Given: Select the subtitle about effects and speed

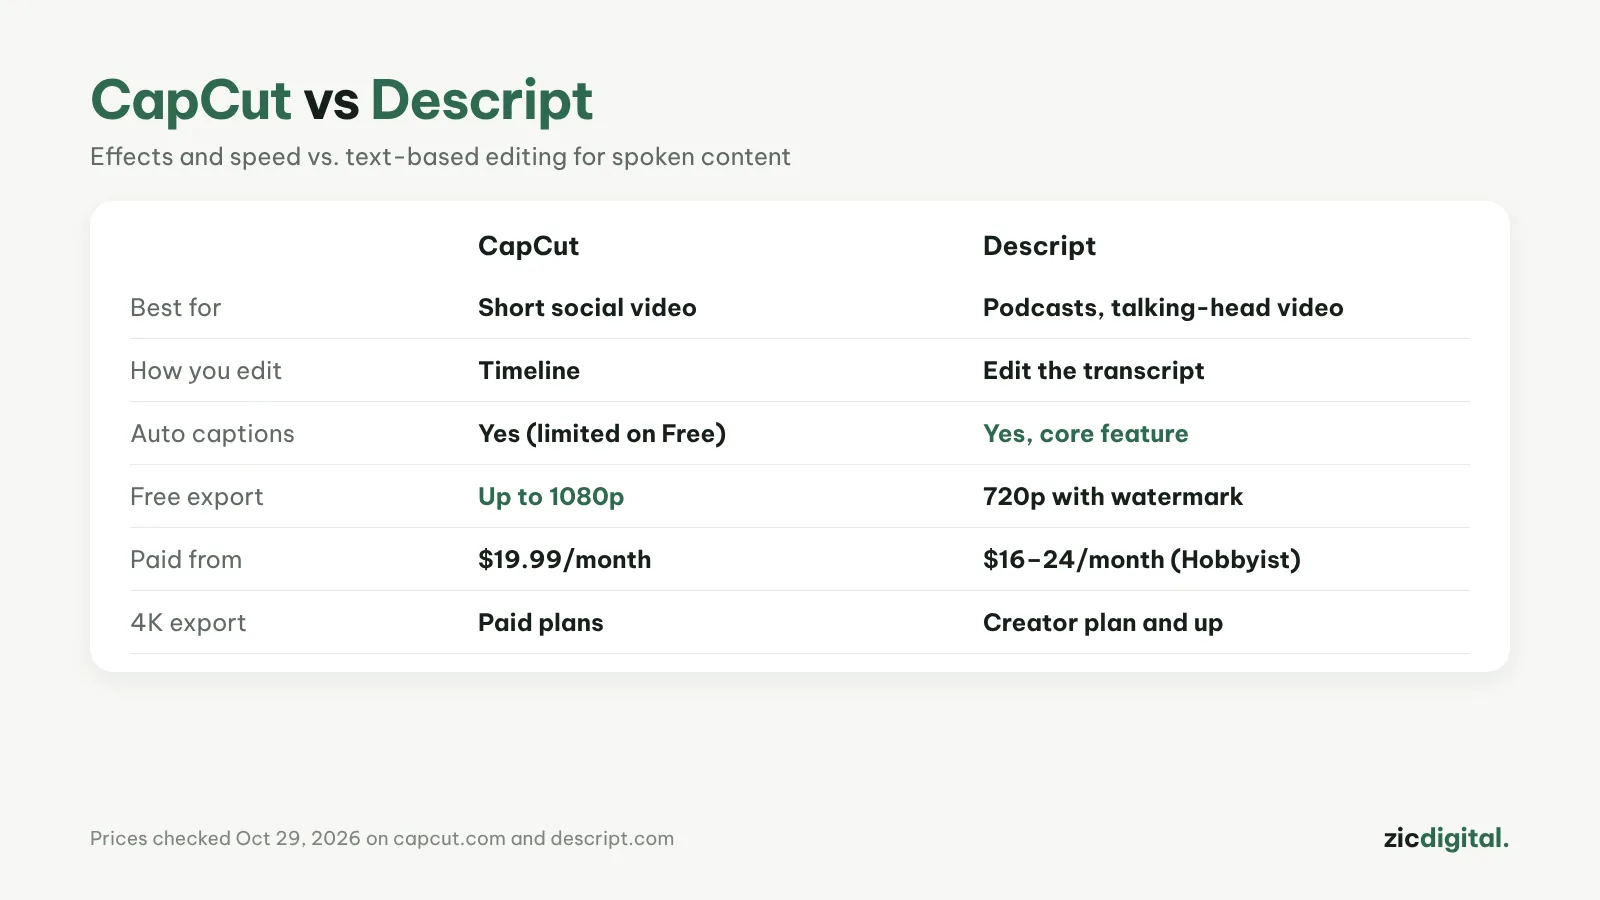Looking at the screenshot, I should [x=440, y=157].
